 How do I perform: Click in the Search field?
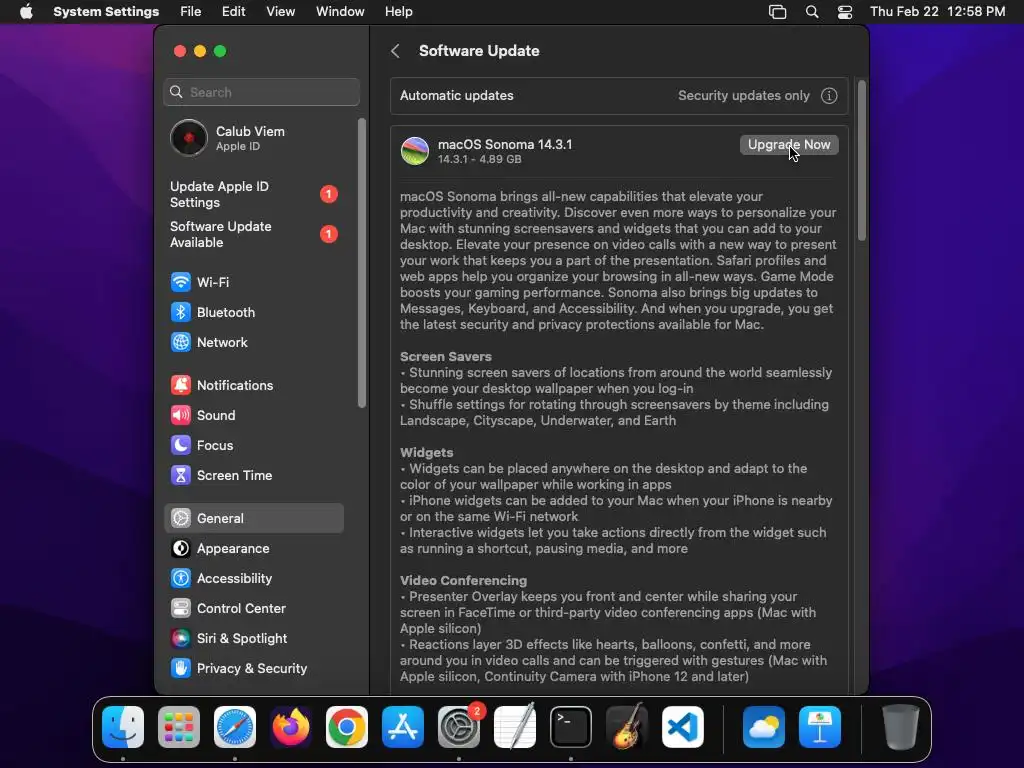tap(261, 92)
